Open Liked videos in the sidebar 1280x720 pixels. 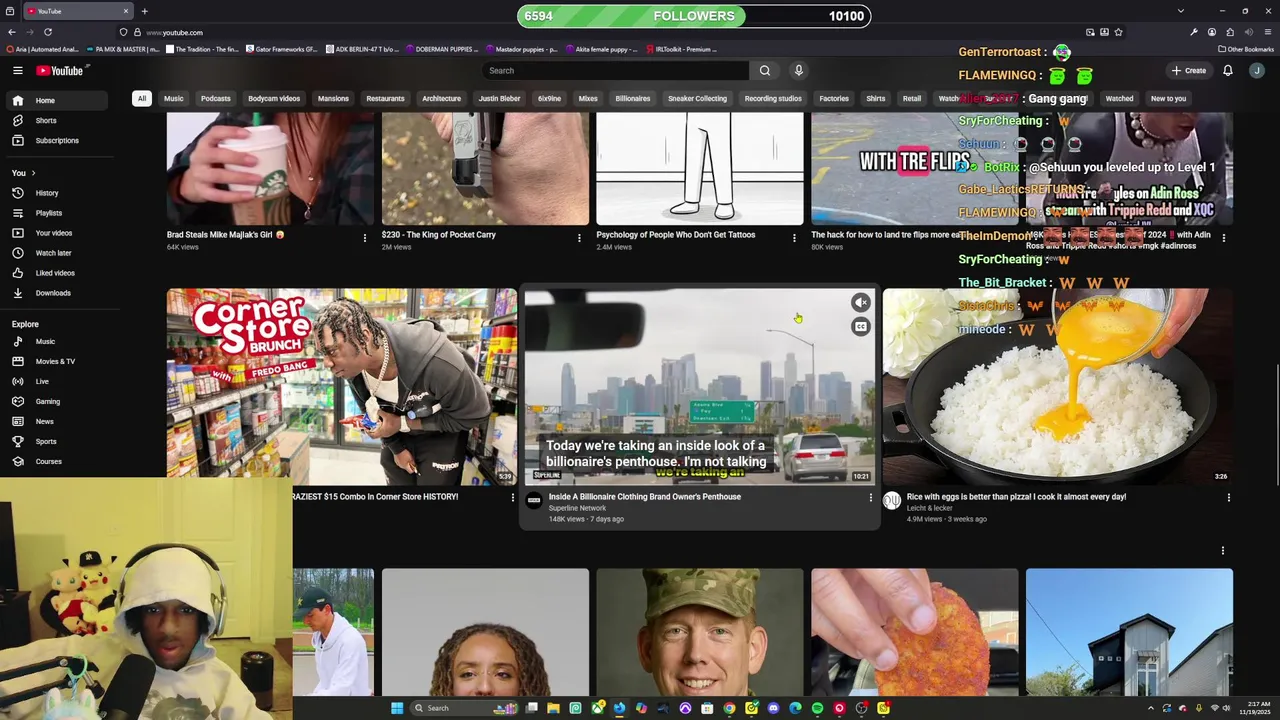tap(55, 273)
